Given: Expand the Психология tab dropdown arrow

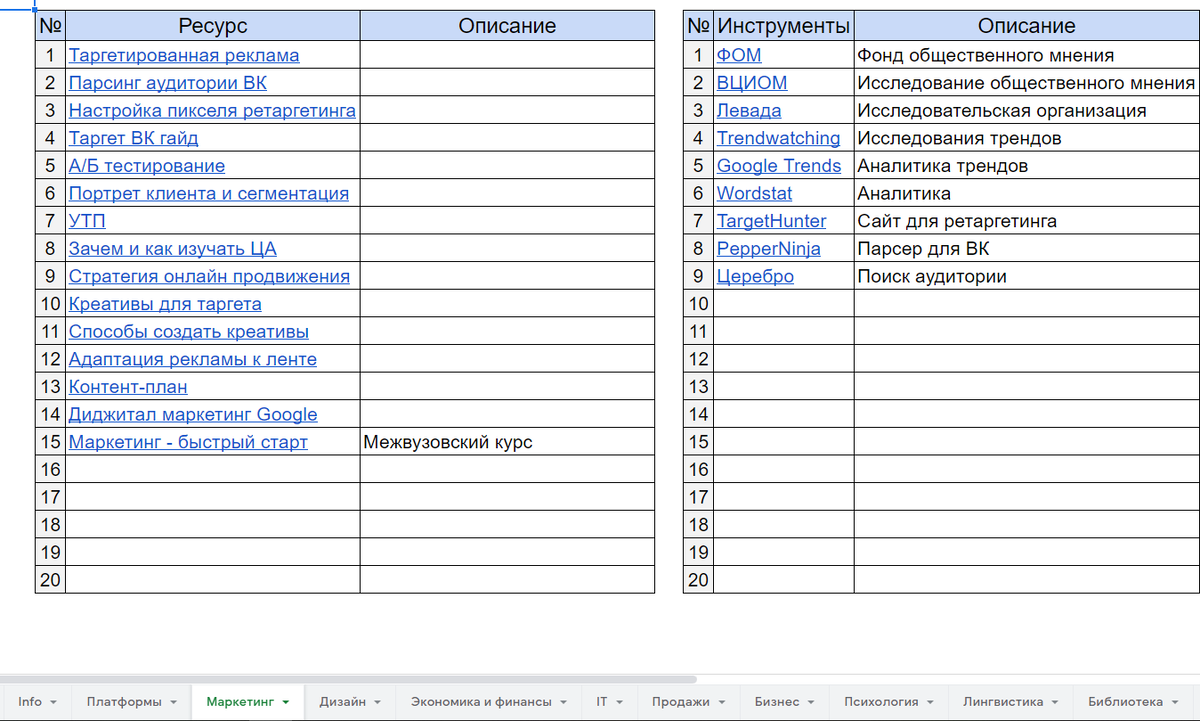Looking at the screenshot, I should pyautogui.click(x=931, y=703).
